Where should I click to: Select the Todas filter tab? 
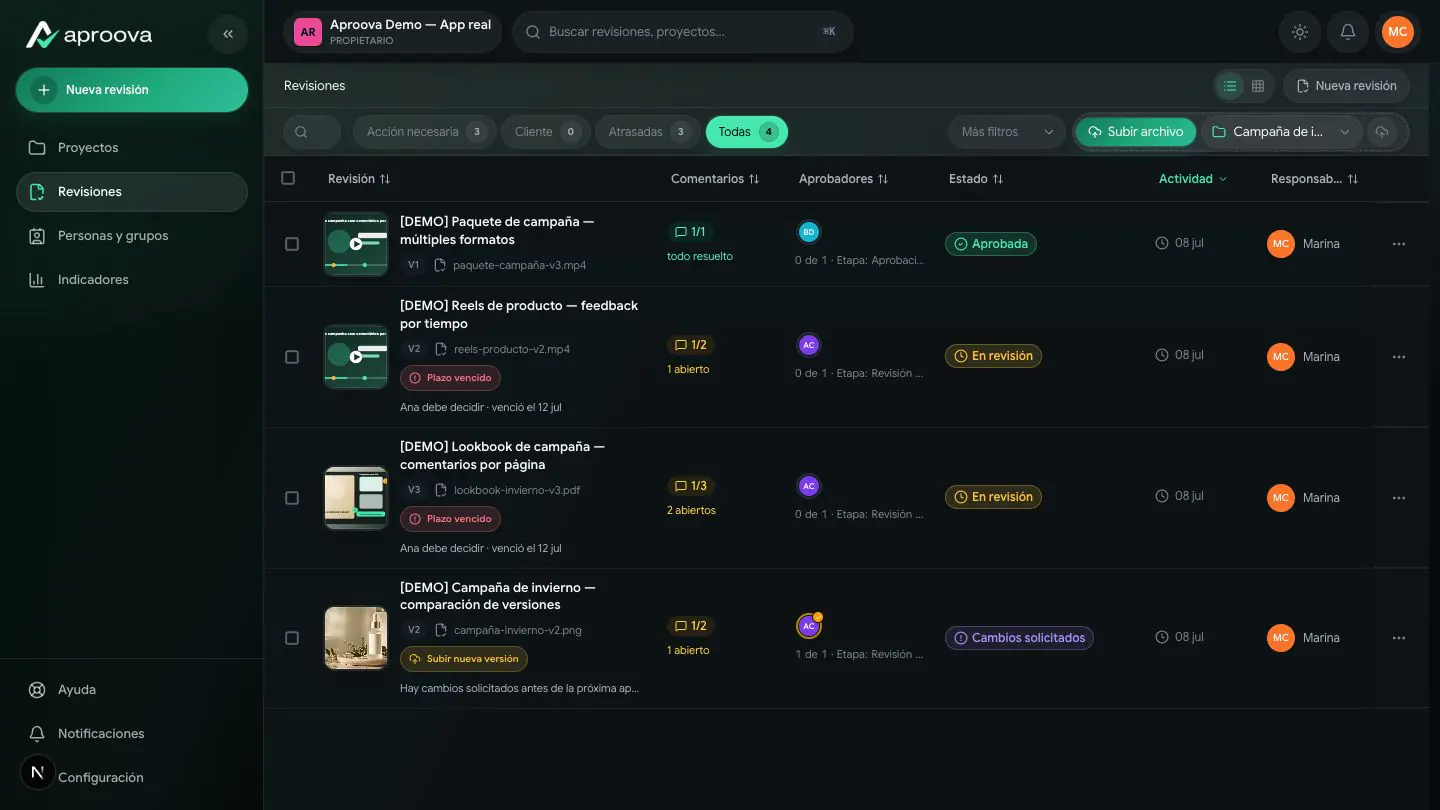[x=747, y=132]
